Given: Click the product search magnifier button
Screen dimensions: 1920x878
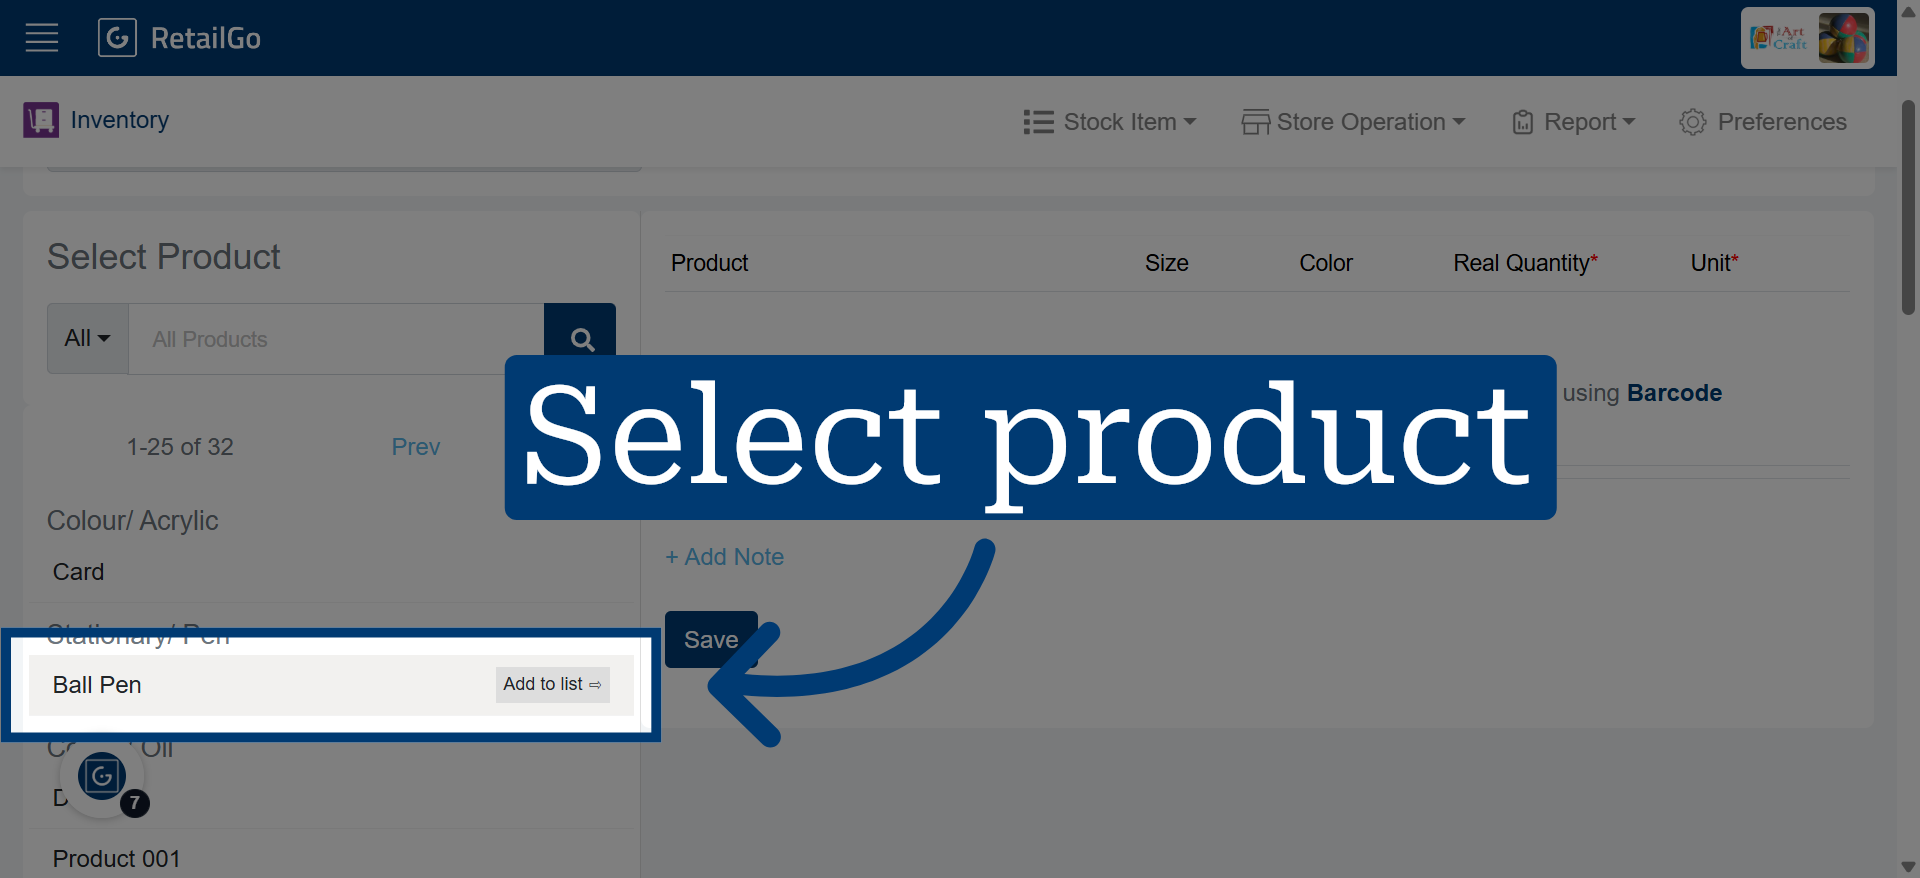Looking at the screenshot, I should [x=581, y=338].
